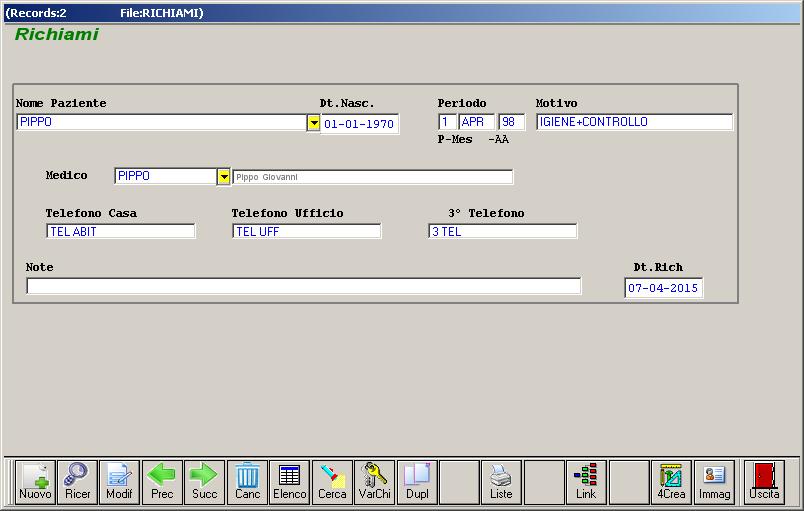The width and height of the screenshot is (804, 511).
Task: Click the File:RICHIAMI title bar text
Action: 162,13
